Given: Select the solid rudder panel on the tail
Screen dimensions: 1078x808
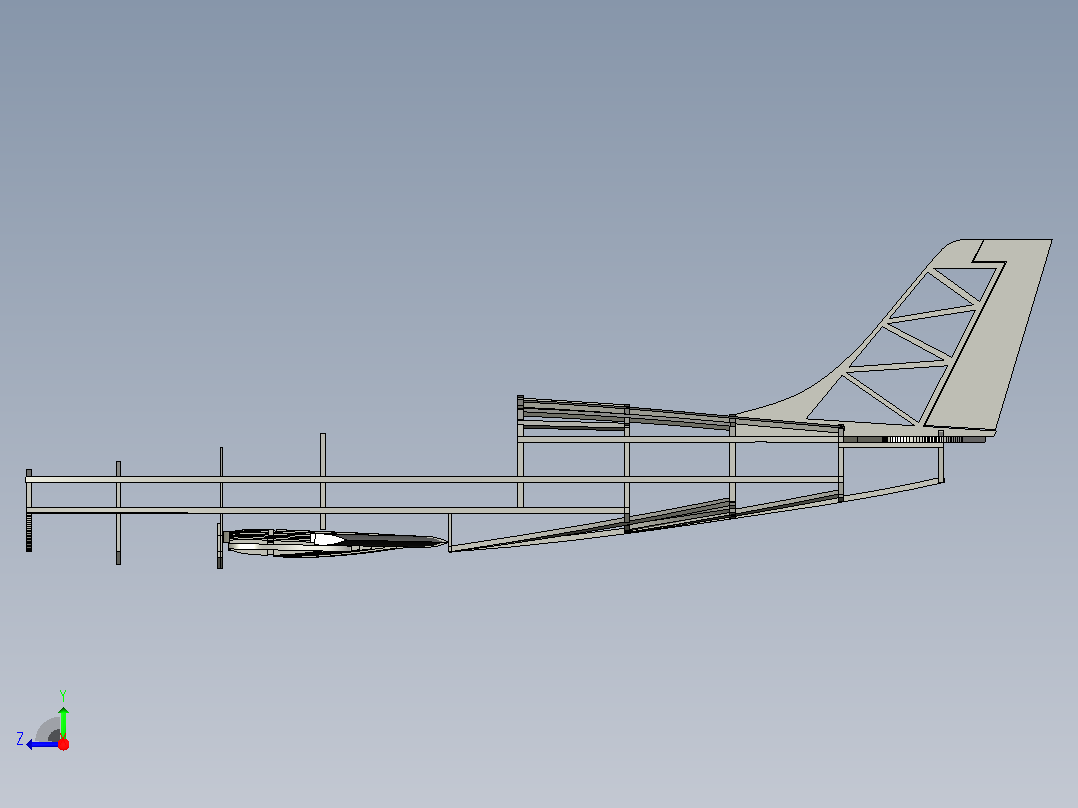Looking at the screenshot, I should click(x=990, y=336).
